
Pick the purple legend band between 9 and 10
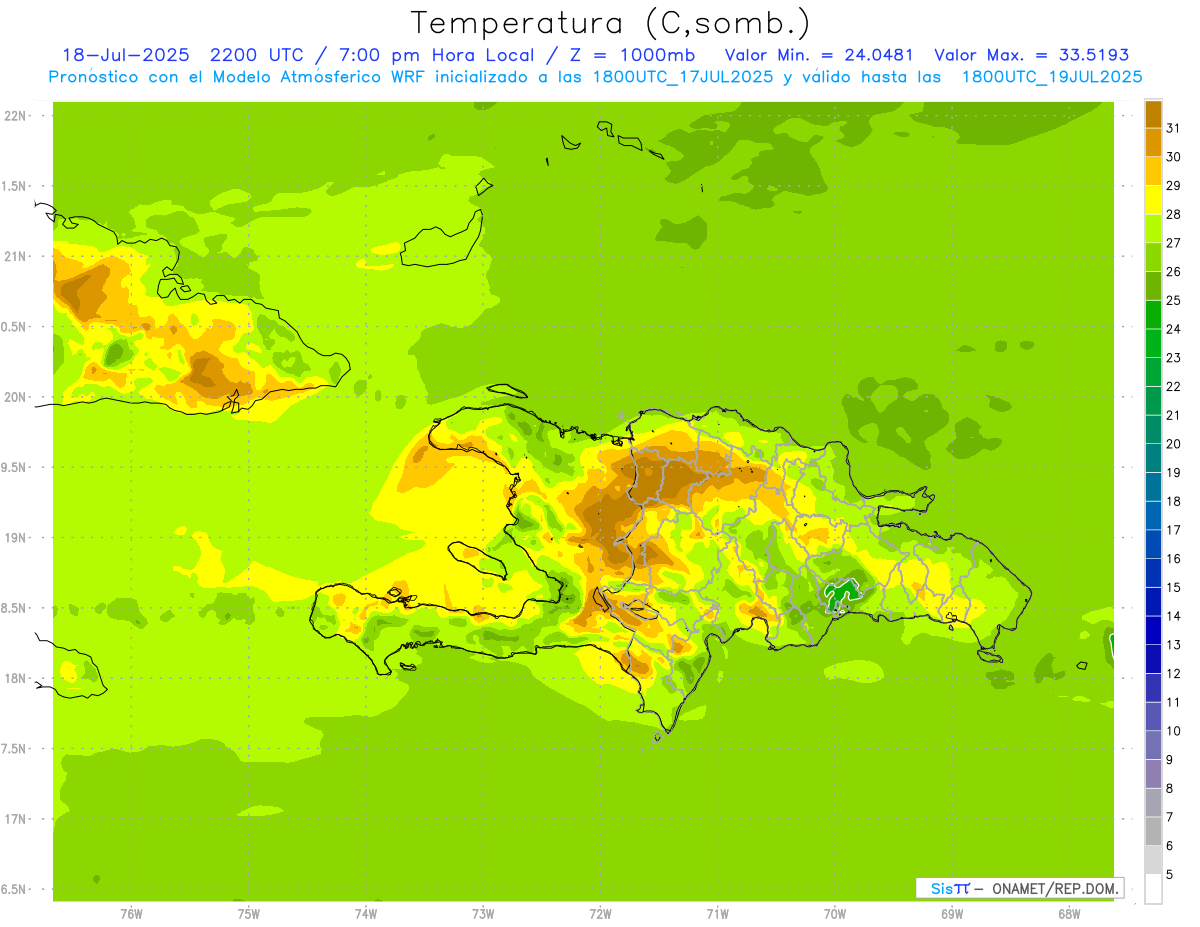1153,745
